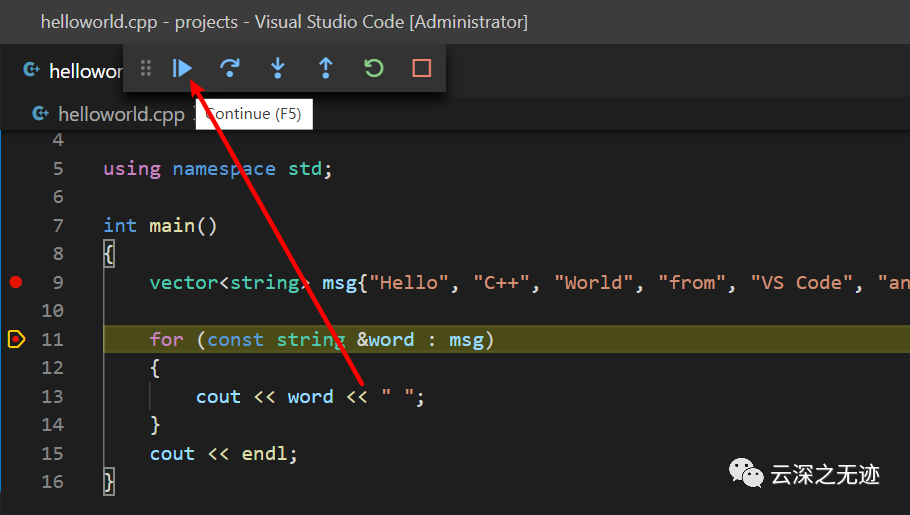
Task: Click the "VS Code" string literal
Action: pos(801,282)
